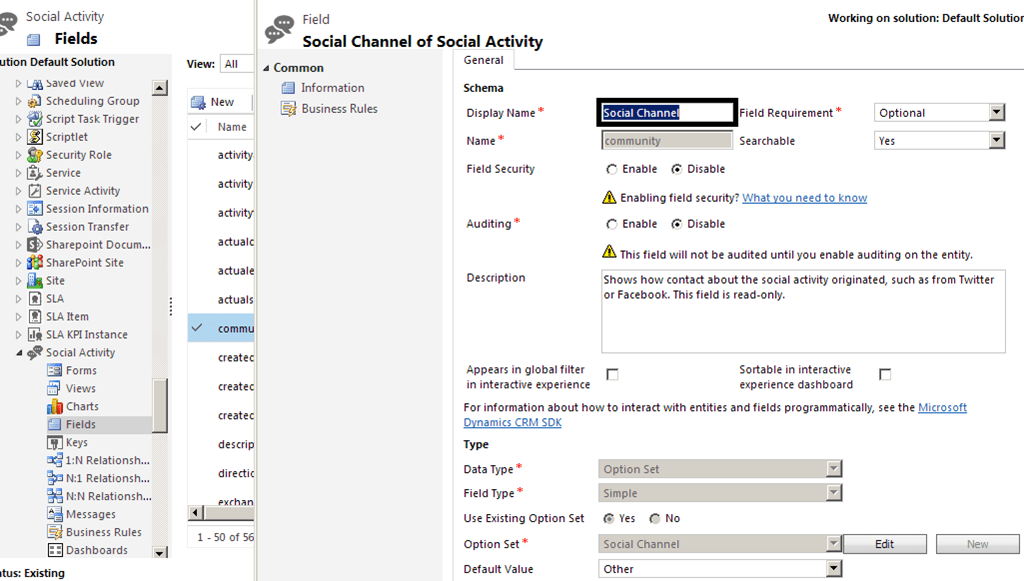Select Disable for Auditing
This screenshot has width=1024, height=581.
677,224
